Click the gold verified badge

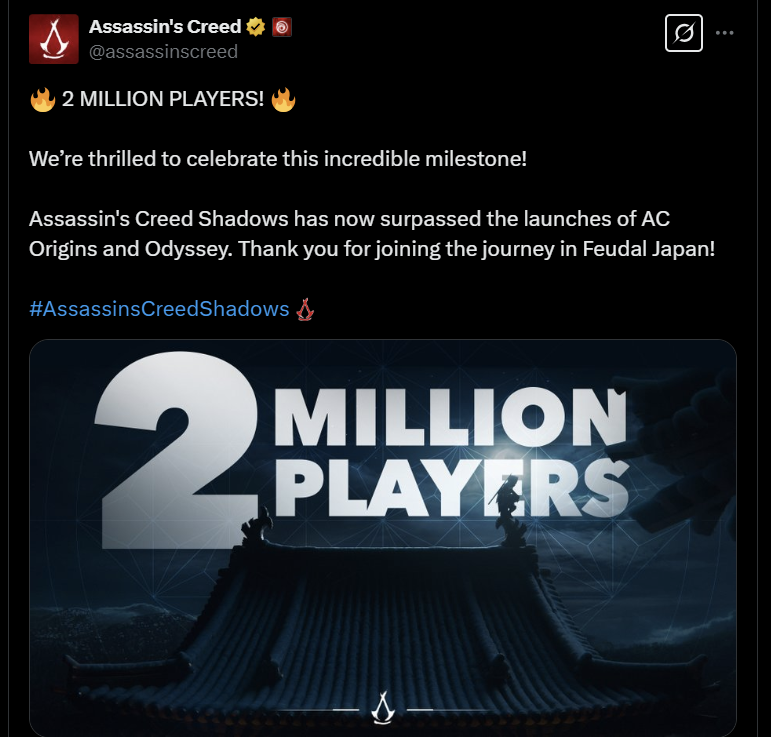pyautogui.click(x=256, y=27)
